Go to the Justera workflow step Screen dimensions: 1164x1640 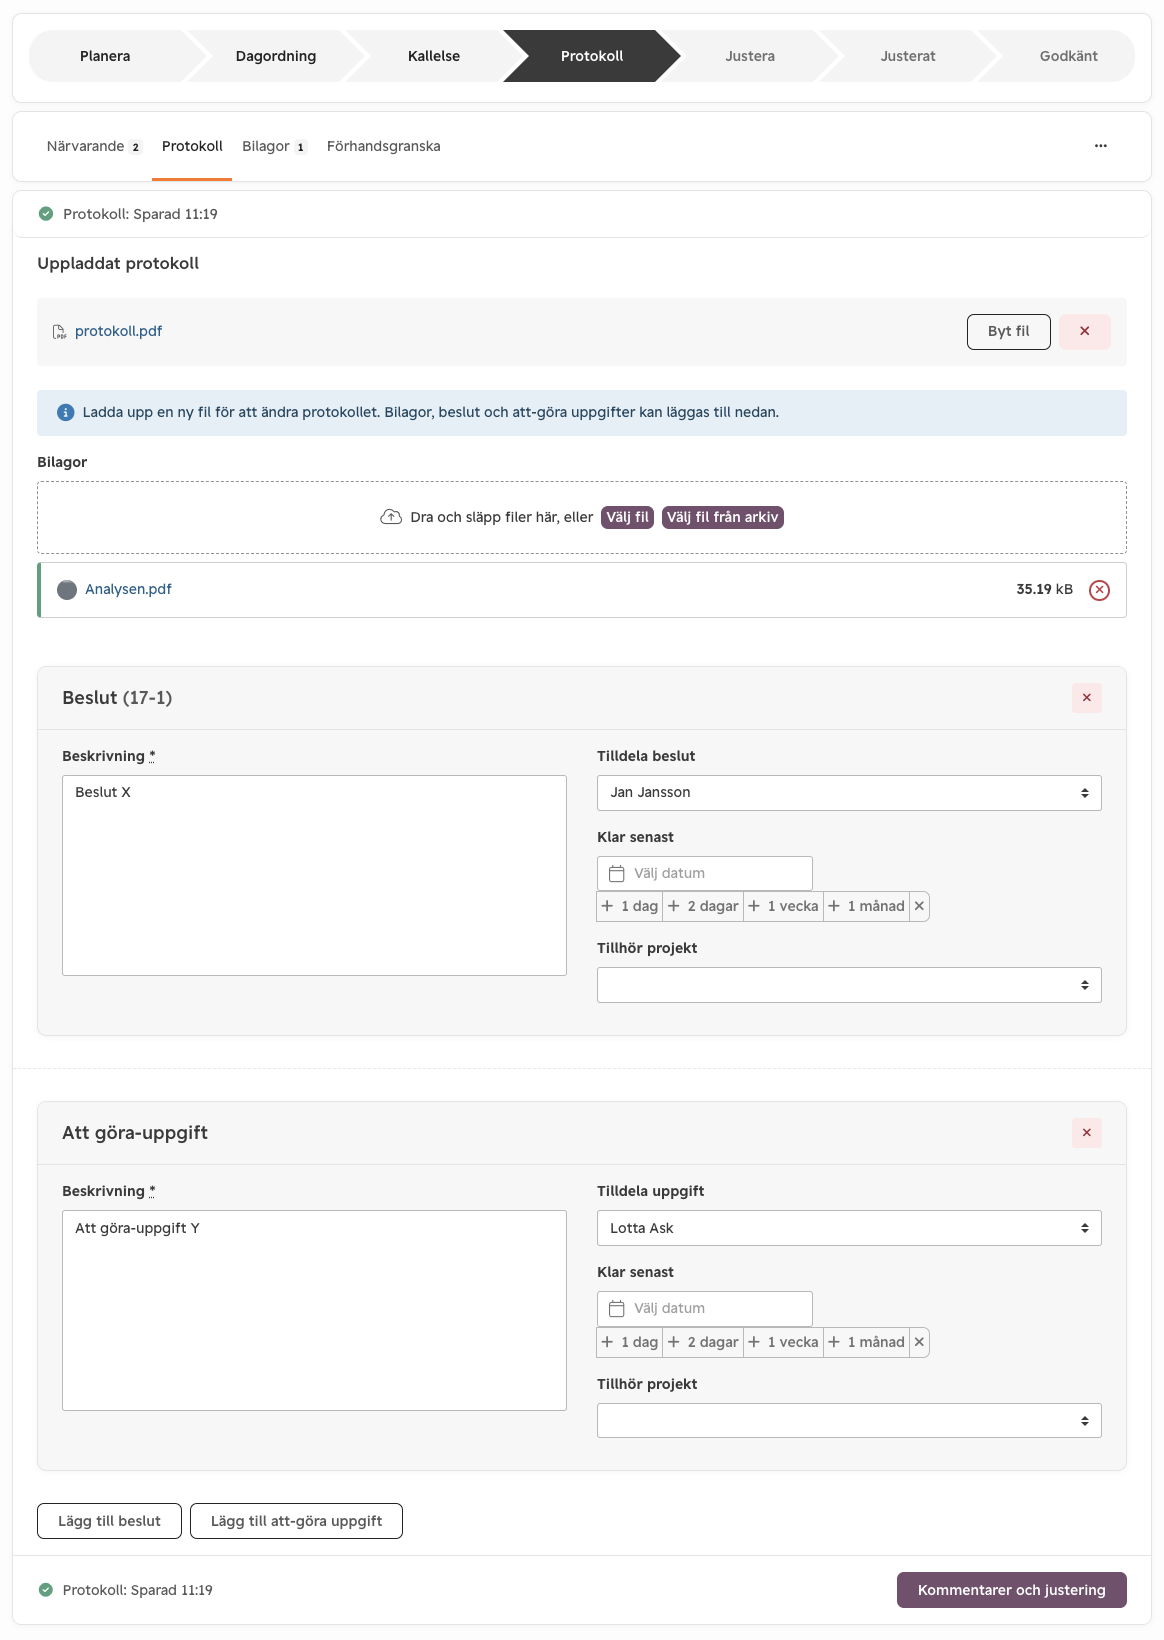[750, 56]
